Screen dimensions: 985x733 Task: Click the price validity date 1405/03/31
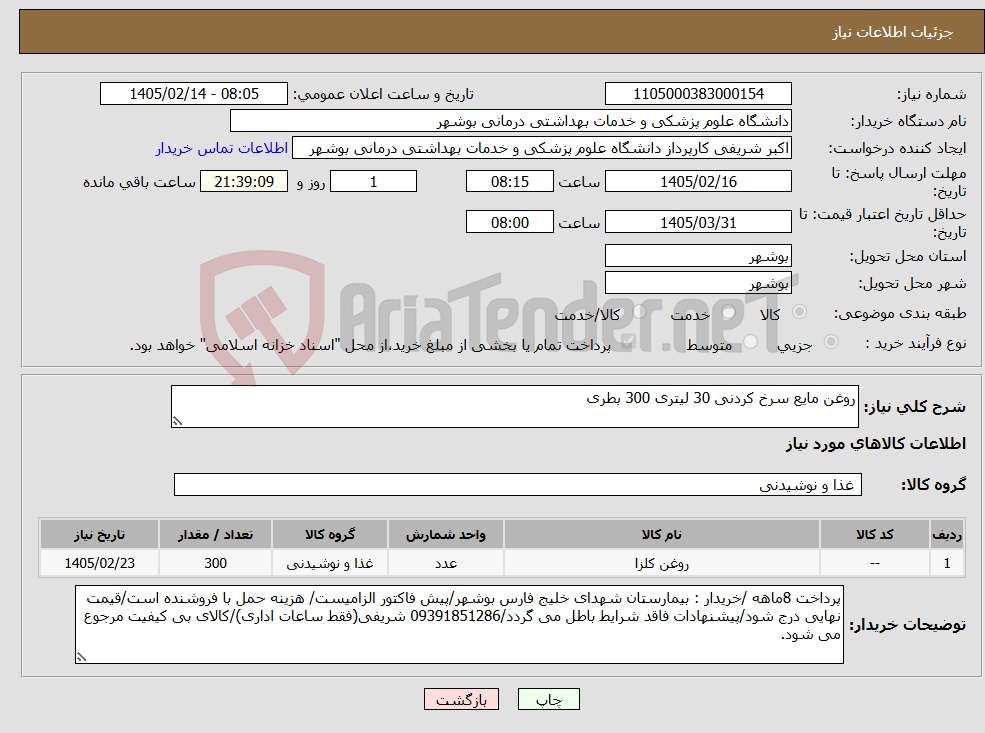point(698,222)
